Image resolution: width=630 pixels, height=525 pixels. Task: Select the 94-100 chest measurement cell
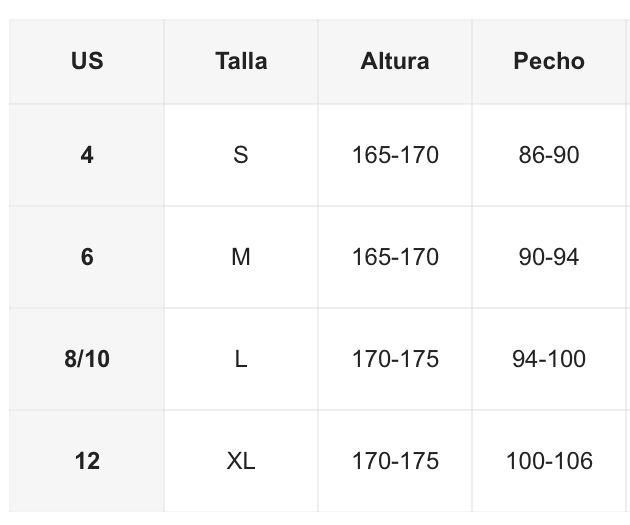[549, 359]
